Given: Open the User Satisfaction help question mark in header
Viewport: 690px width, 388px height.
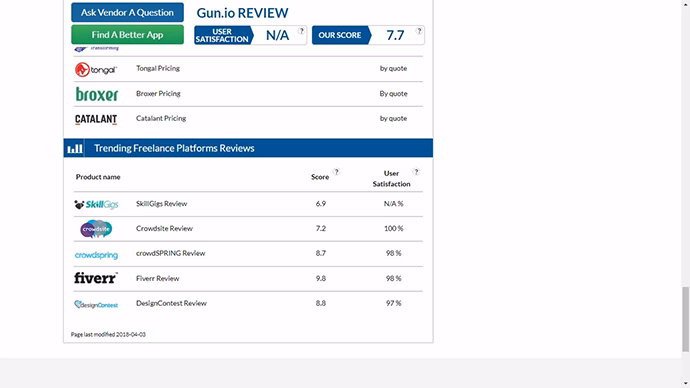Looking at the screenshot, I should click(301, 31).
